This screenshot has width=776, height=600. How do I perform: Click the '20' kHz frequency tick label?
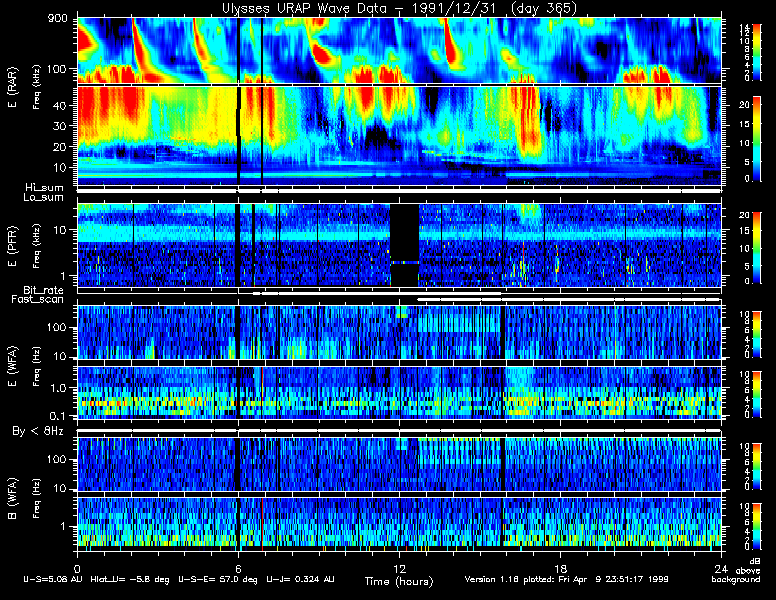pos(59,147)
